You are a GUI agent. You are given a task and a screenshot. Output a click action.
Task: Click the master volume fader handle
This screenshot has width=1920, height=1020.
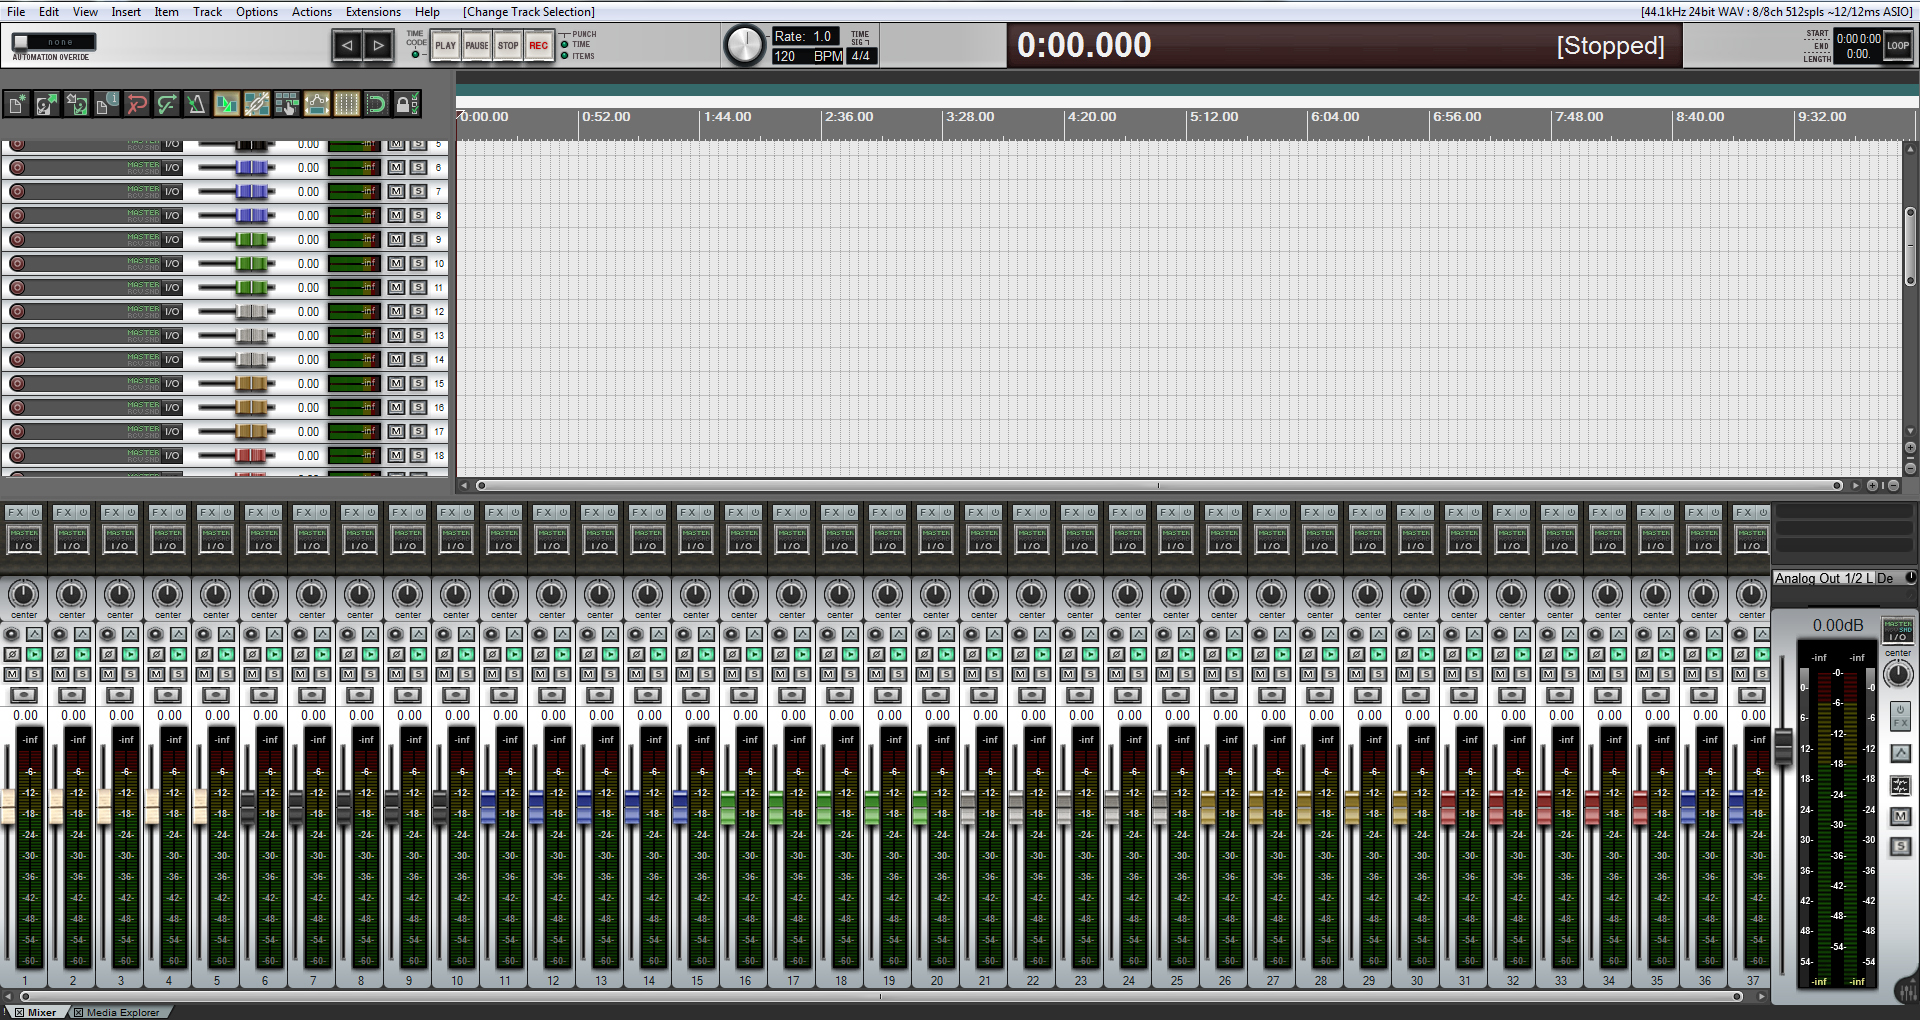tap(1782, 748)
